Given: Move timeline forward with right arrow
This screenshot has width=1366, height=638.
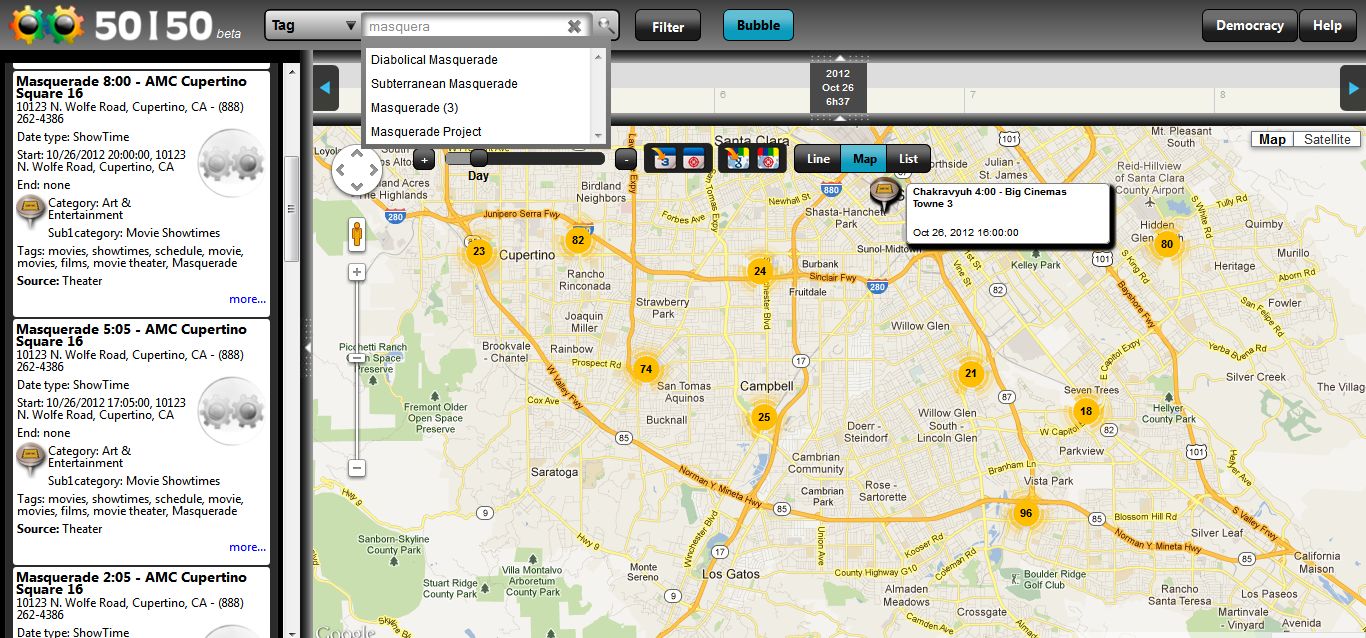Looking at the screenshot, I should [x=1352, y=88].
